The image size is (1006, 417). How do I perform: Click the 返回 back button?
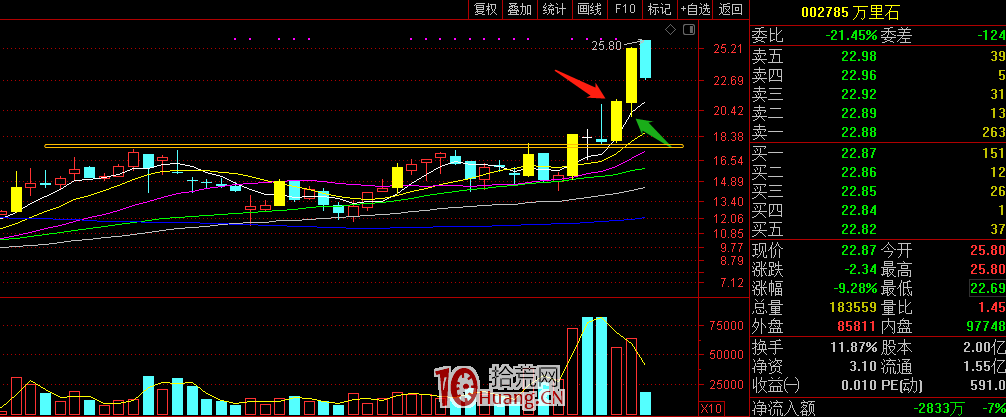pos(731,9)
